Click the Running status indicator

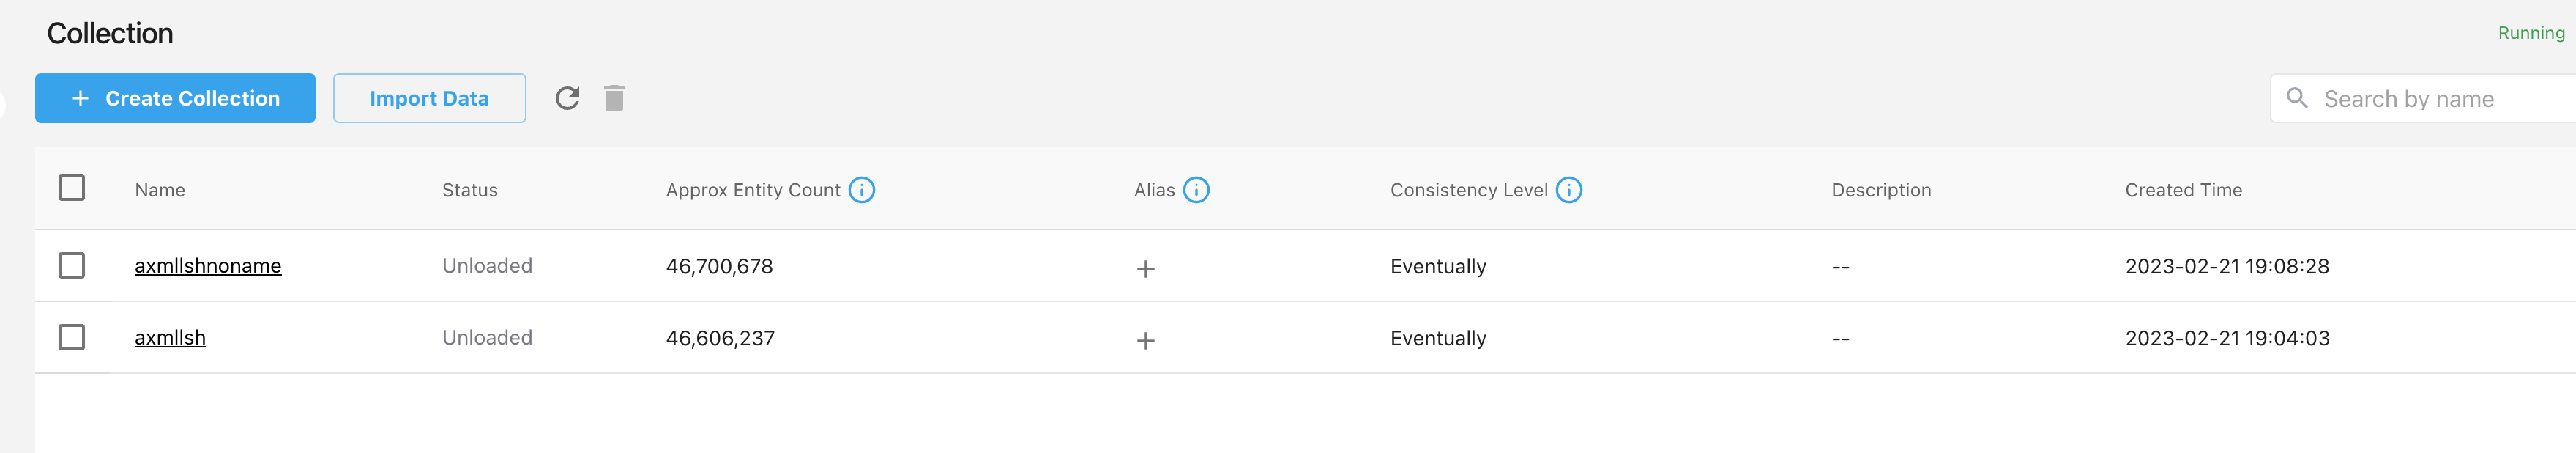[x=2530, y=33]
